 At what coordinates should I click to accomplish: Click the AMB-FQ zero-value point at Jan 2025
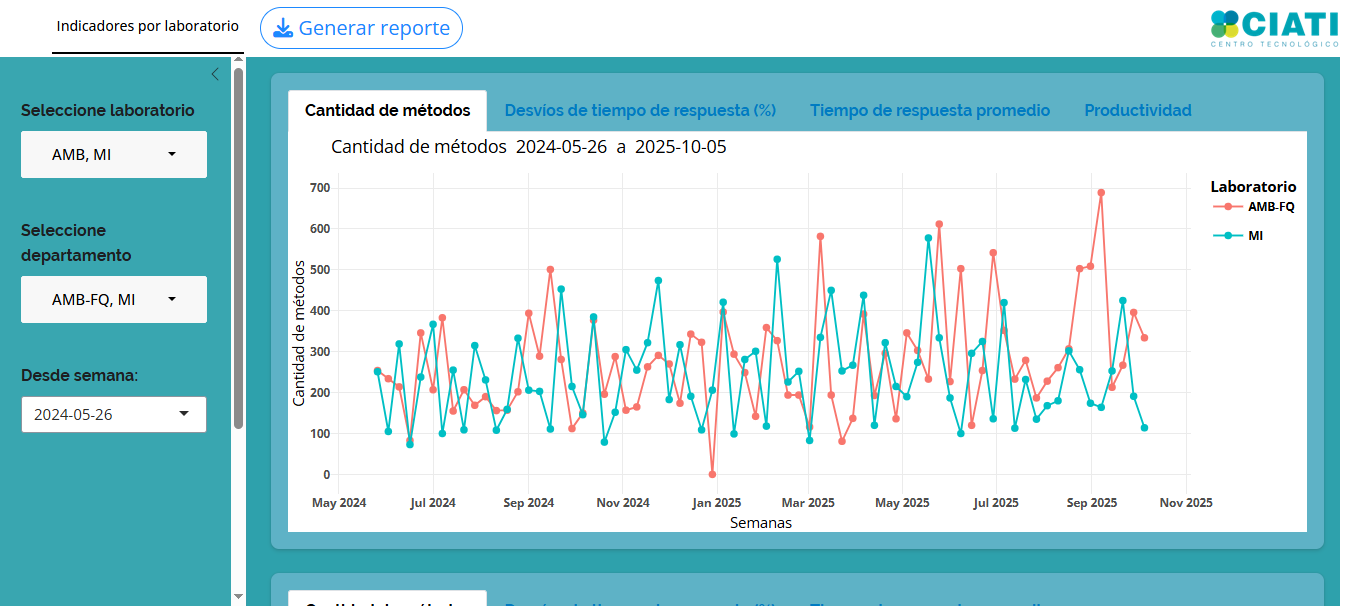click(x=712, y=474)
